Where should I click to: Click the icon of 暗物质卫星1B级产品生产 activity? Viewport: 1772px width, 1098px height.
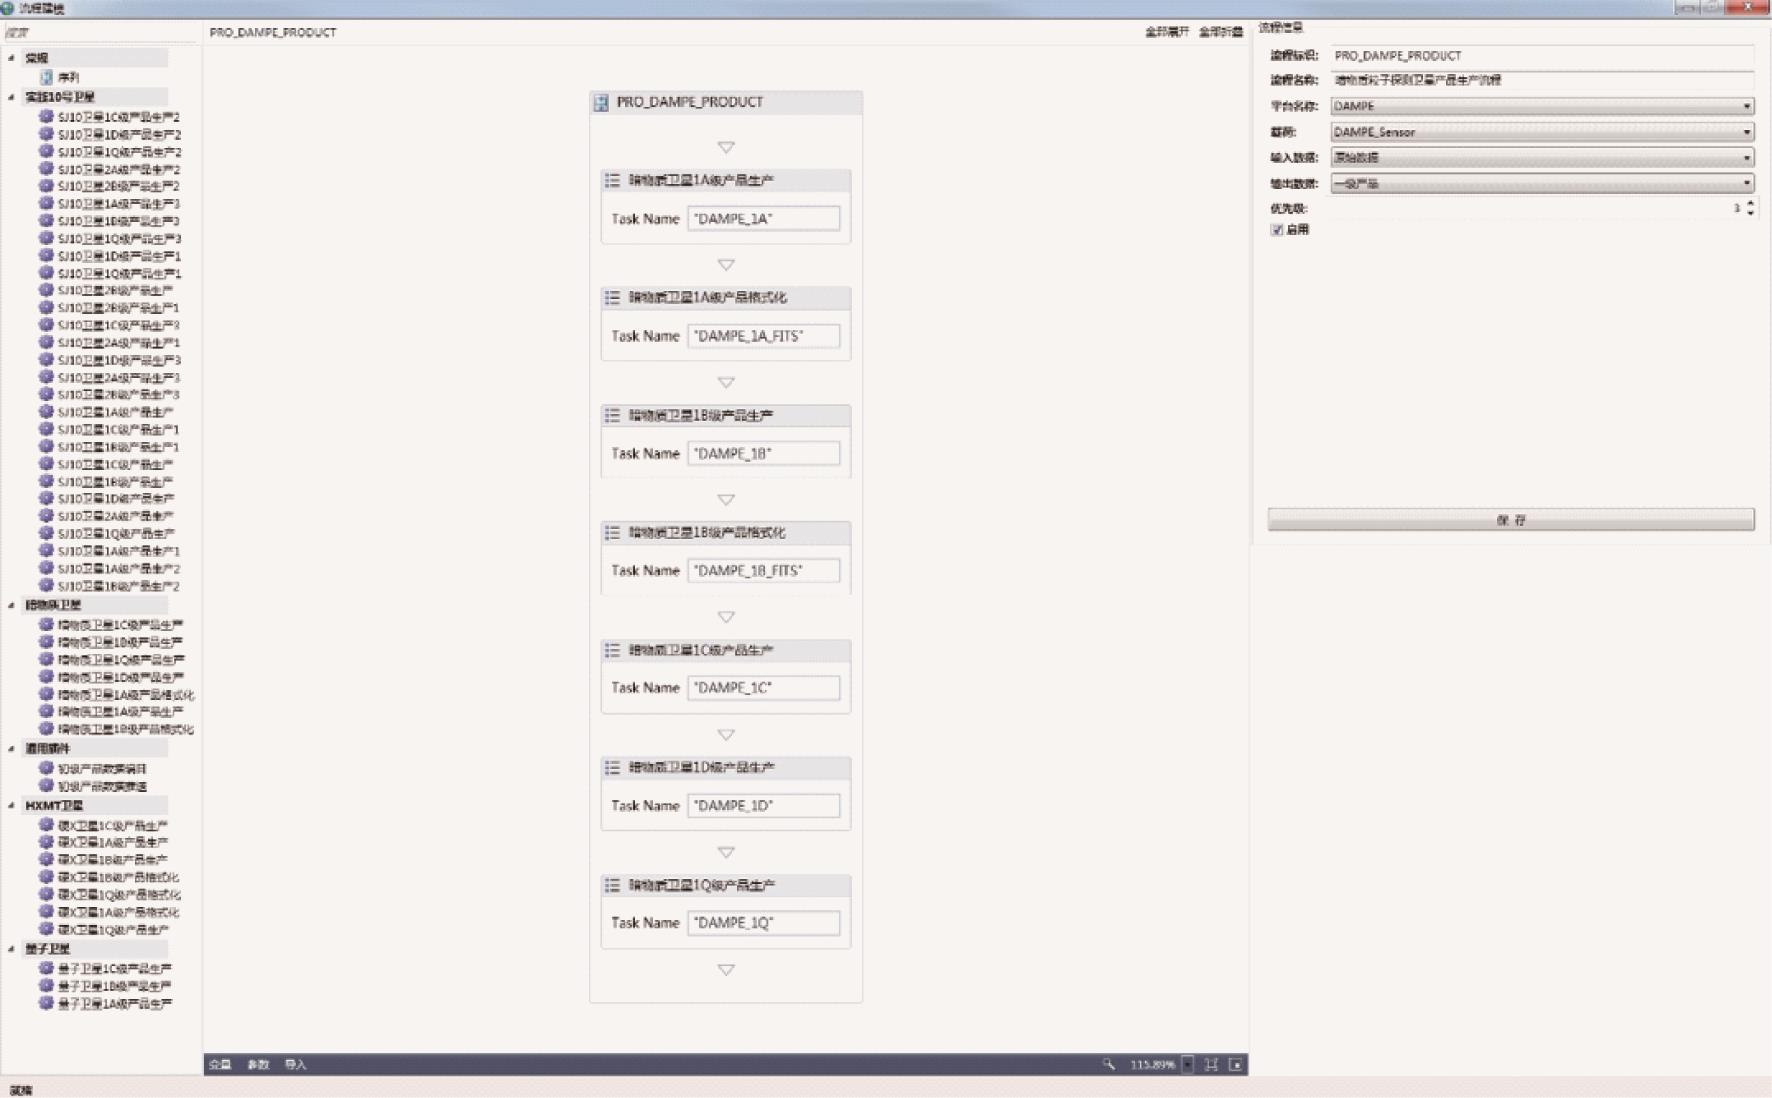point(612,415)
